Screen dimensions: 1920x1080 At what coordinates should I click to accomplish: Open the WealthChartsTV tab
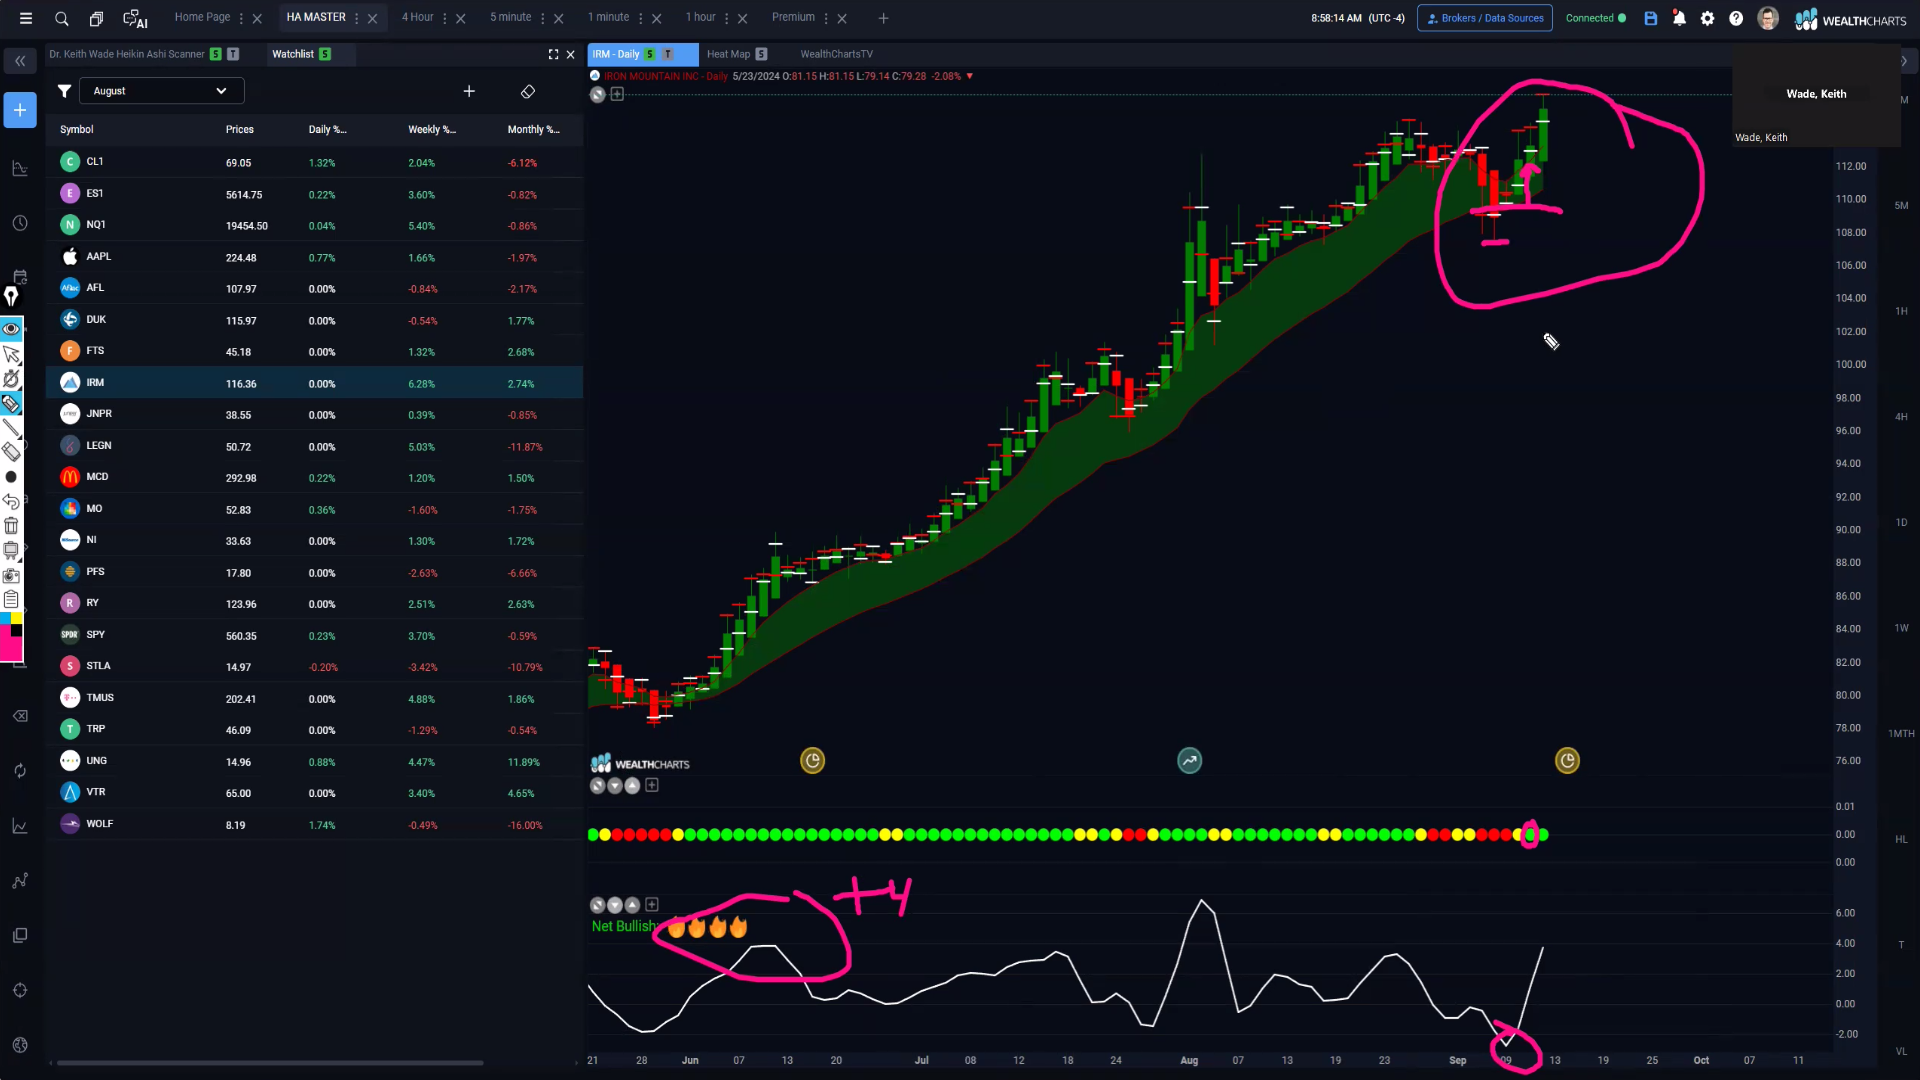point(836,54)
